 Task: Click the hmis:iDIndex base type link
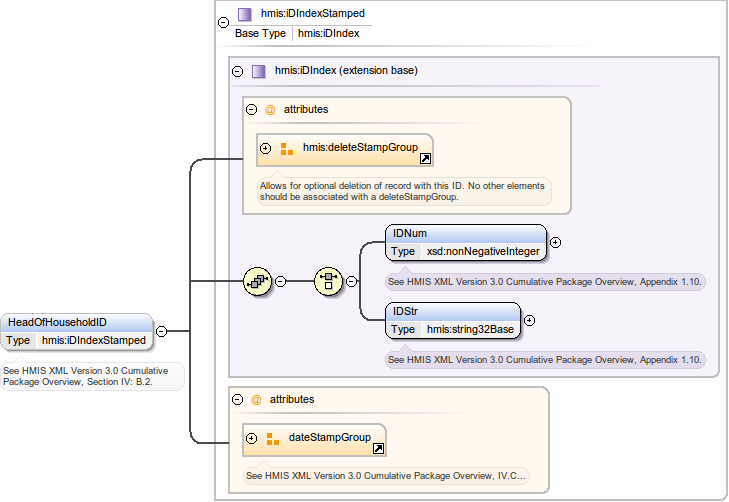pos(328,33)
